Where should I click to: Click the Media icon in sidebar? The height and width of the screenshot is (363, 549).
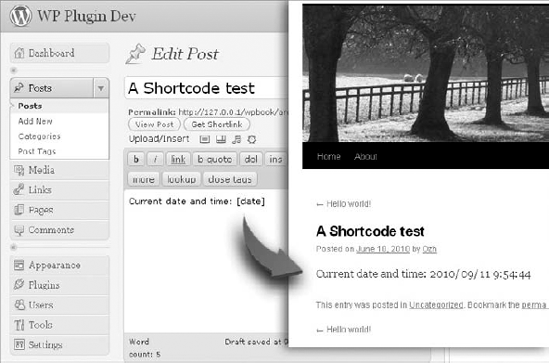coord(19,170)
